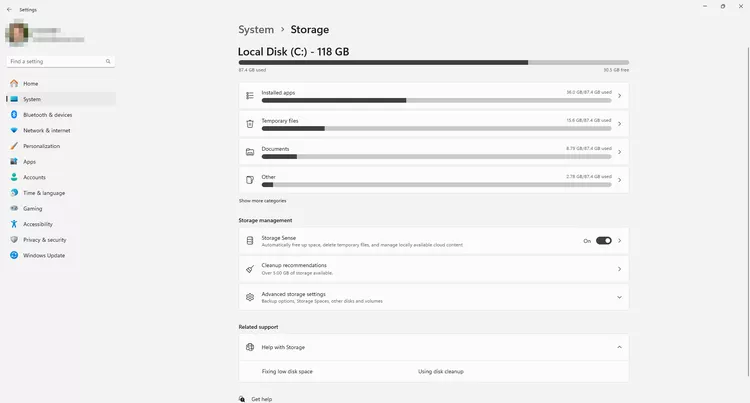Screen dimensions: 750x403
Task: Click the Cleanup recommendations broom icon
Action: [250, 269]
